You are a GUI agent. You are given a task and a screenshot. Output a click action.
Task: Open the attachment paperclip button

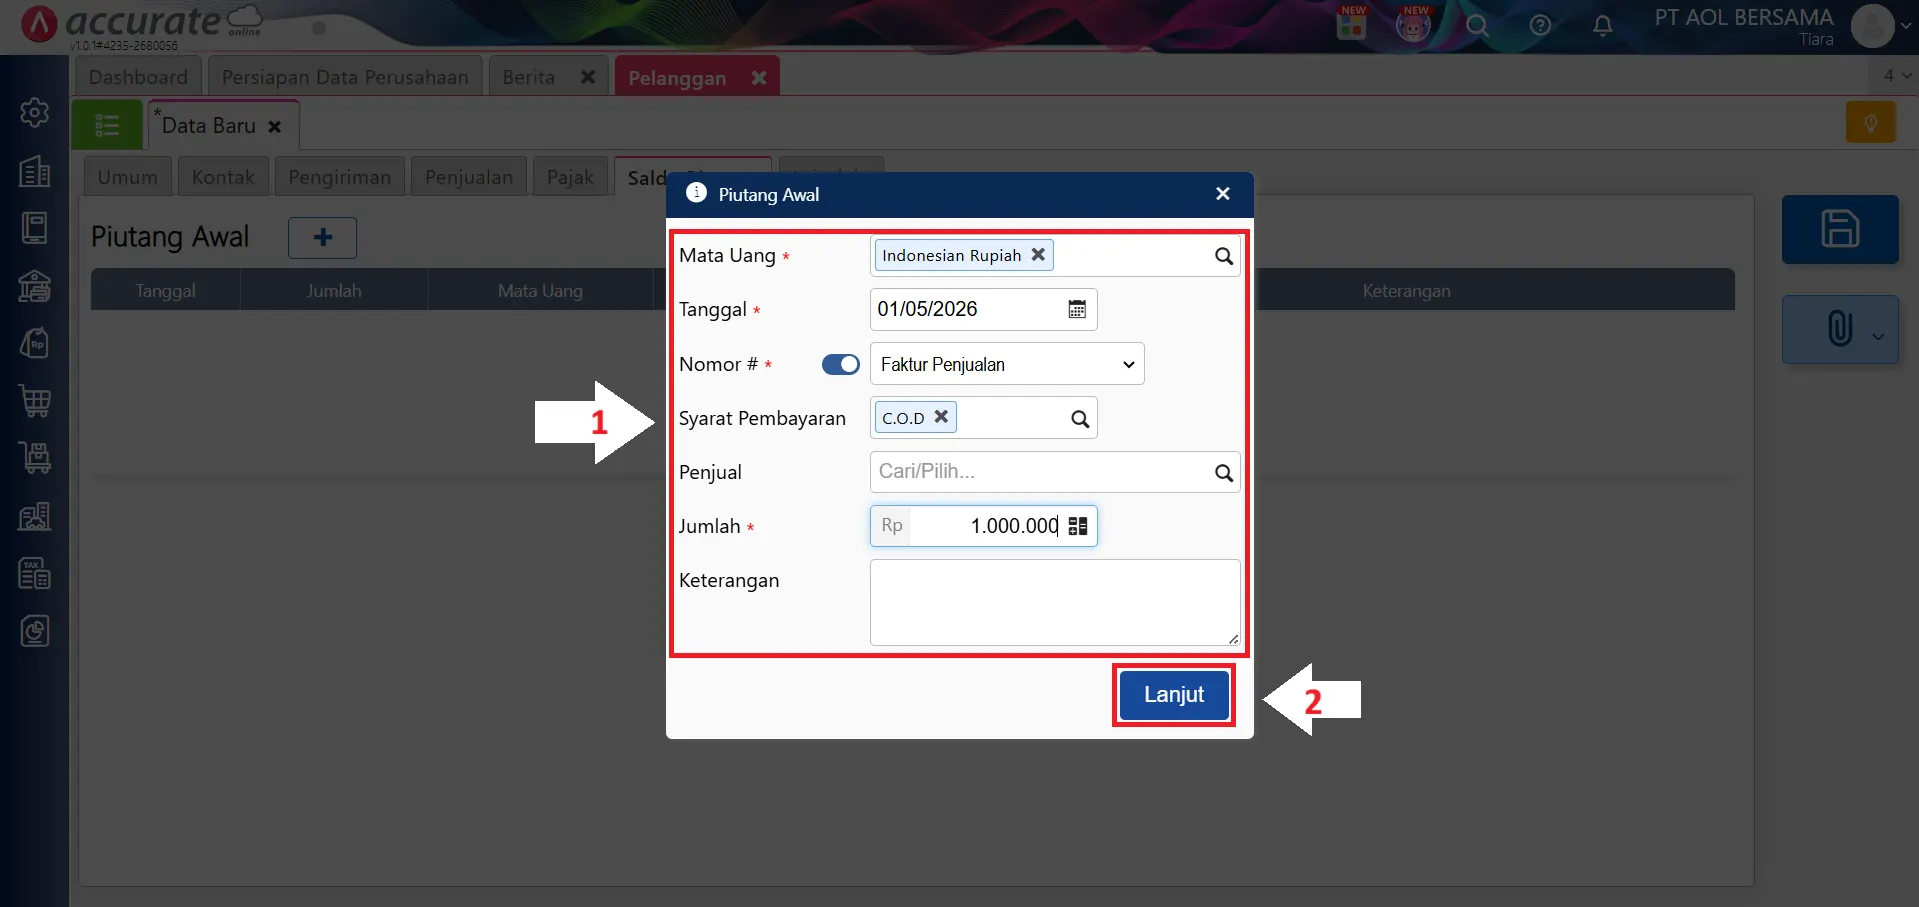1838,329
